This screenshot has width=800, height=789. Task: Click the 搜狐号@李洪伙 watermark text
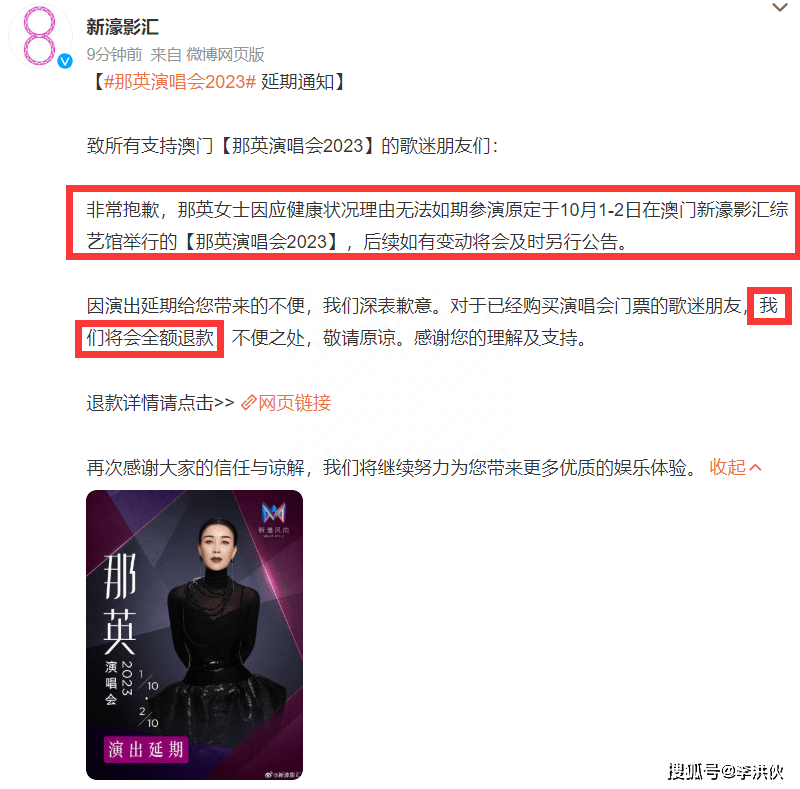click(x=726, y=772)
